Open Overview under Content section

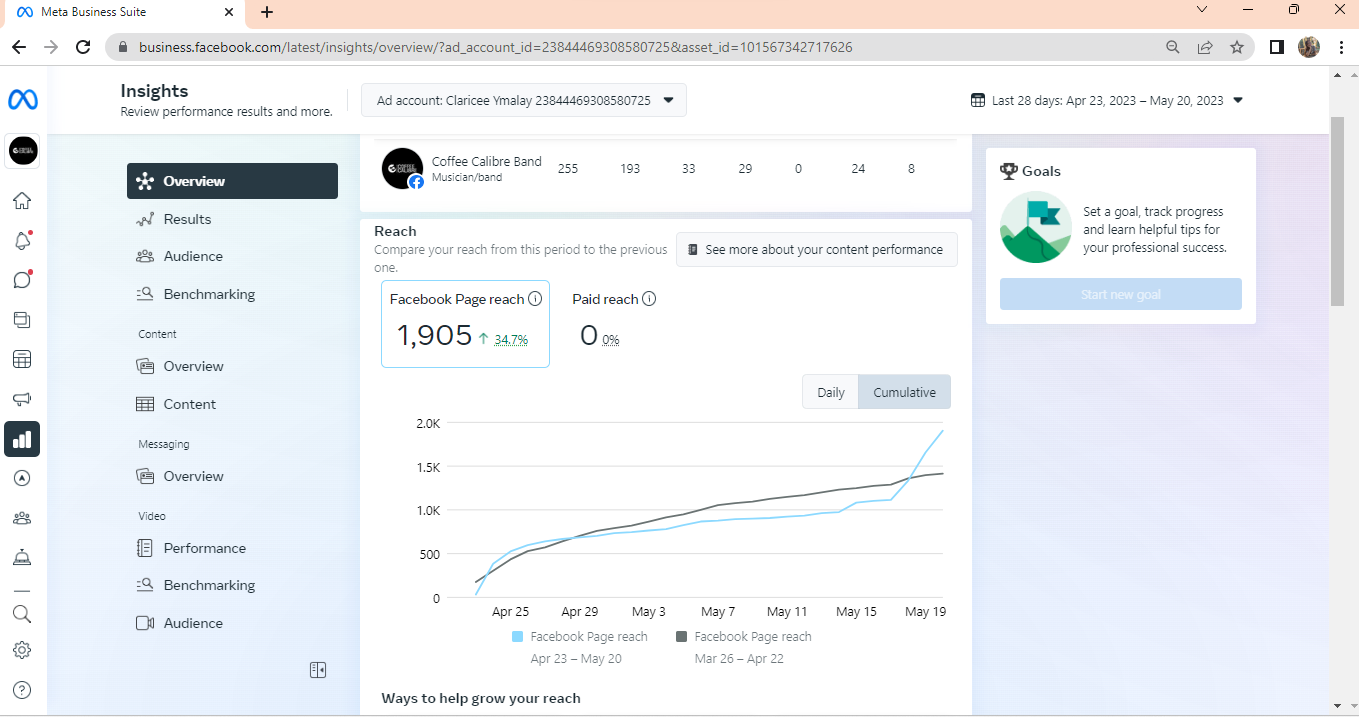coord(232,366)
